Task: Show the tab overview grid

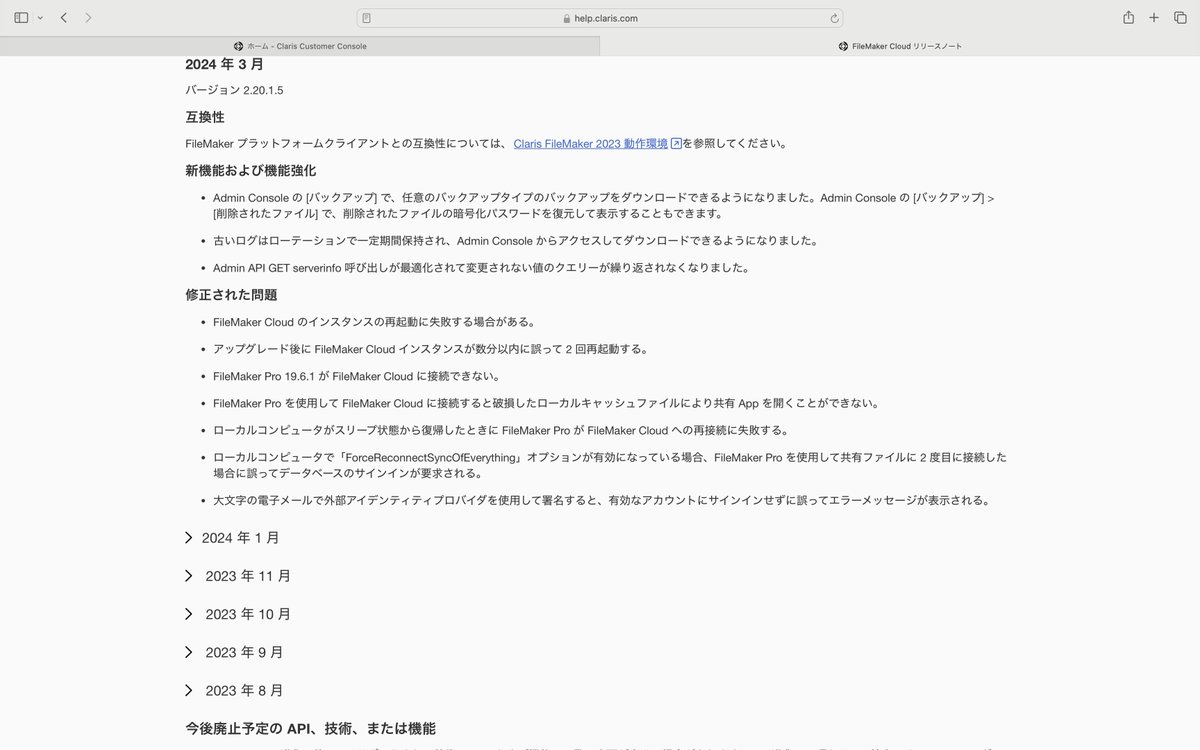Action: [x=1182, y=17]
